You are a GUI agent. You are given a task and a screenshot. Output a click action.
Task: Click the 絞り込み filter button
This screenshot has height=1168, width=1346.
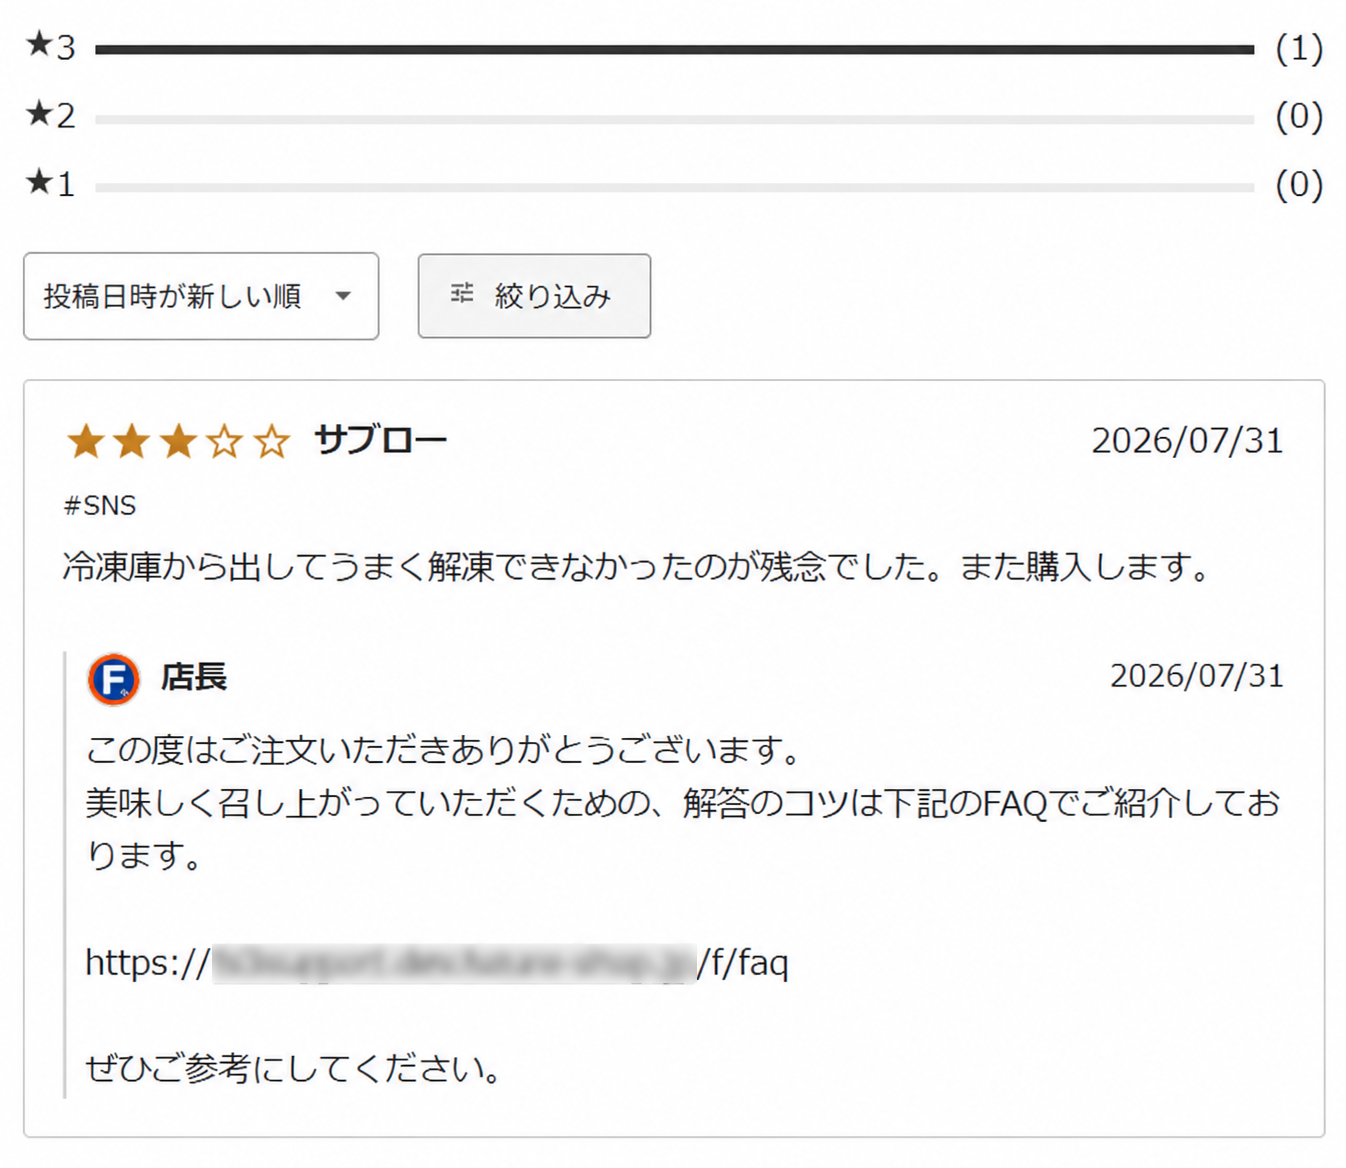coord(534,296)
